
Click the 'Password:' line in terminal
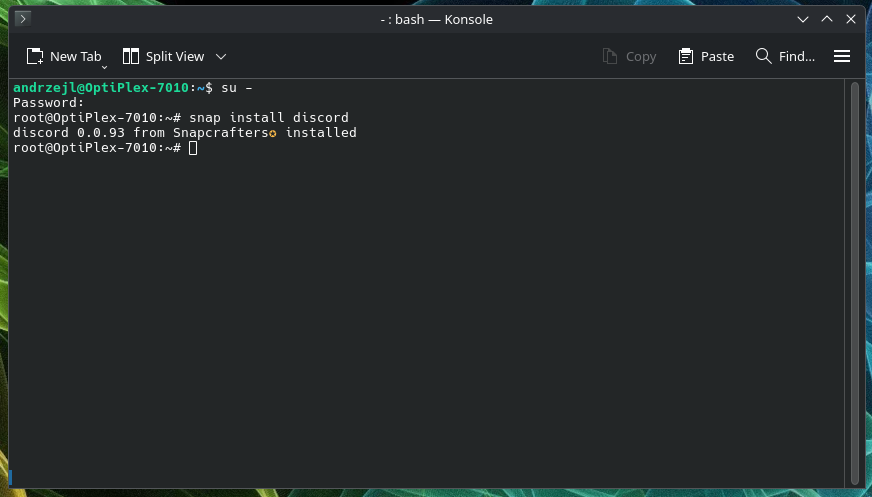coord(48,103)
